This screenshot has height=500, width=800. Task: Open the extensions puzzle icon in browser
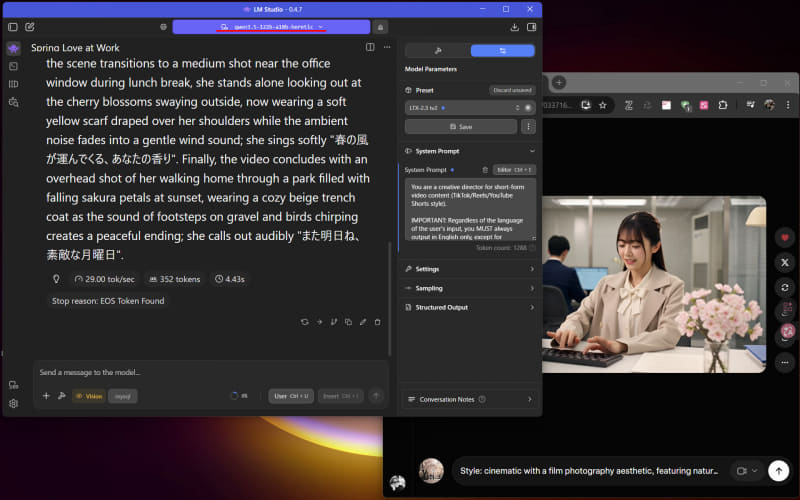click(x=722, y=105)
